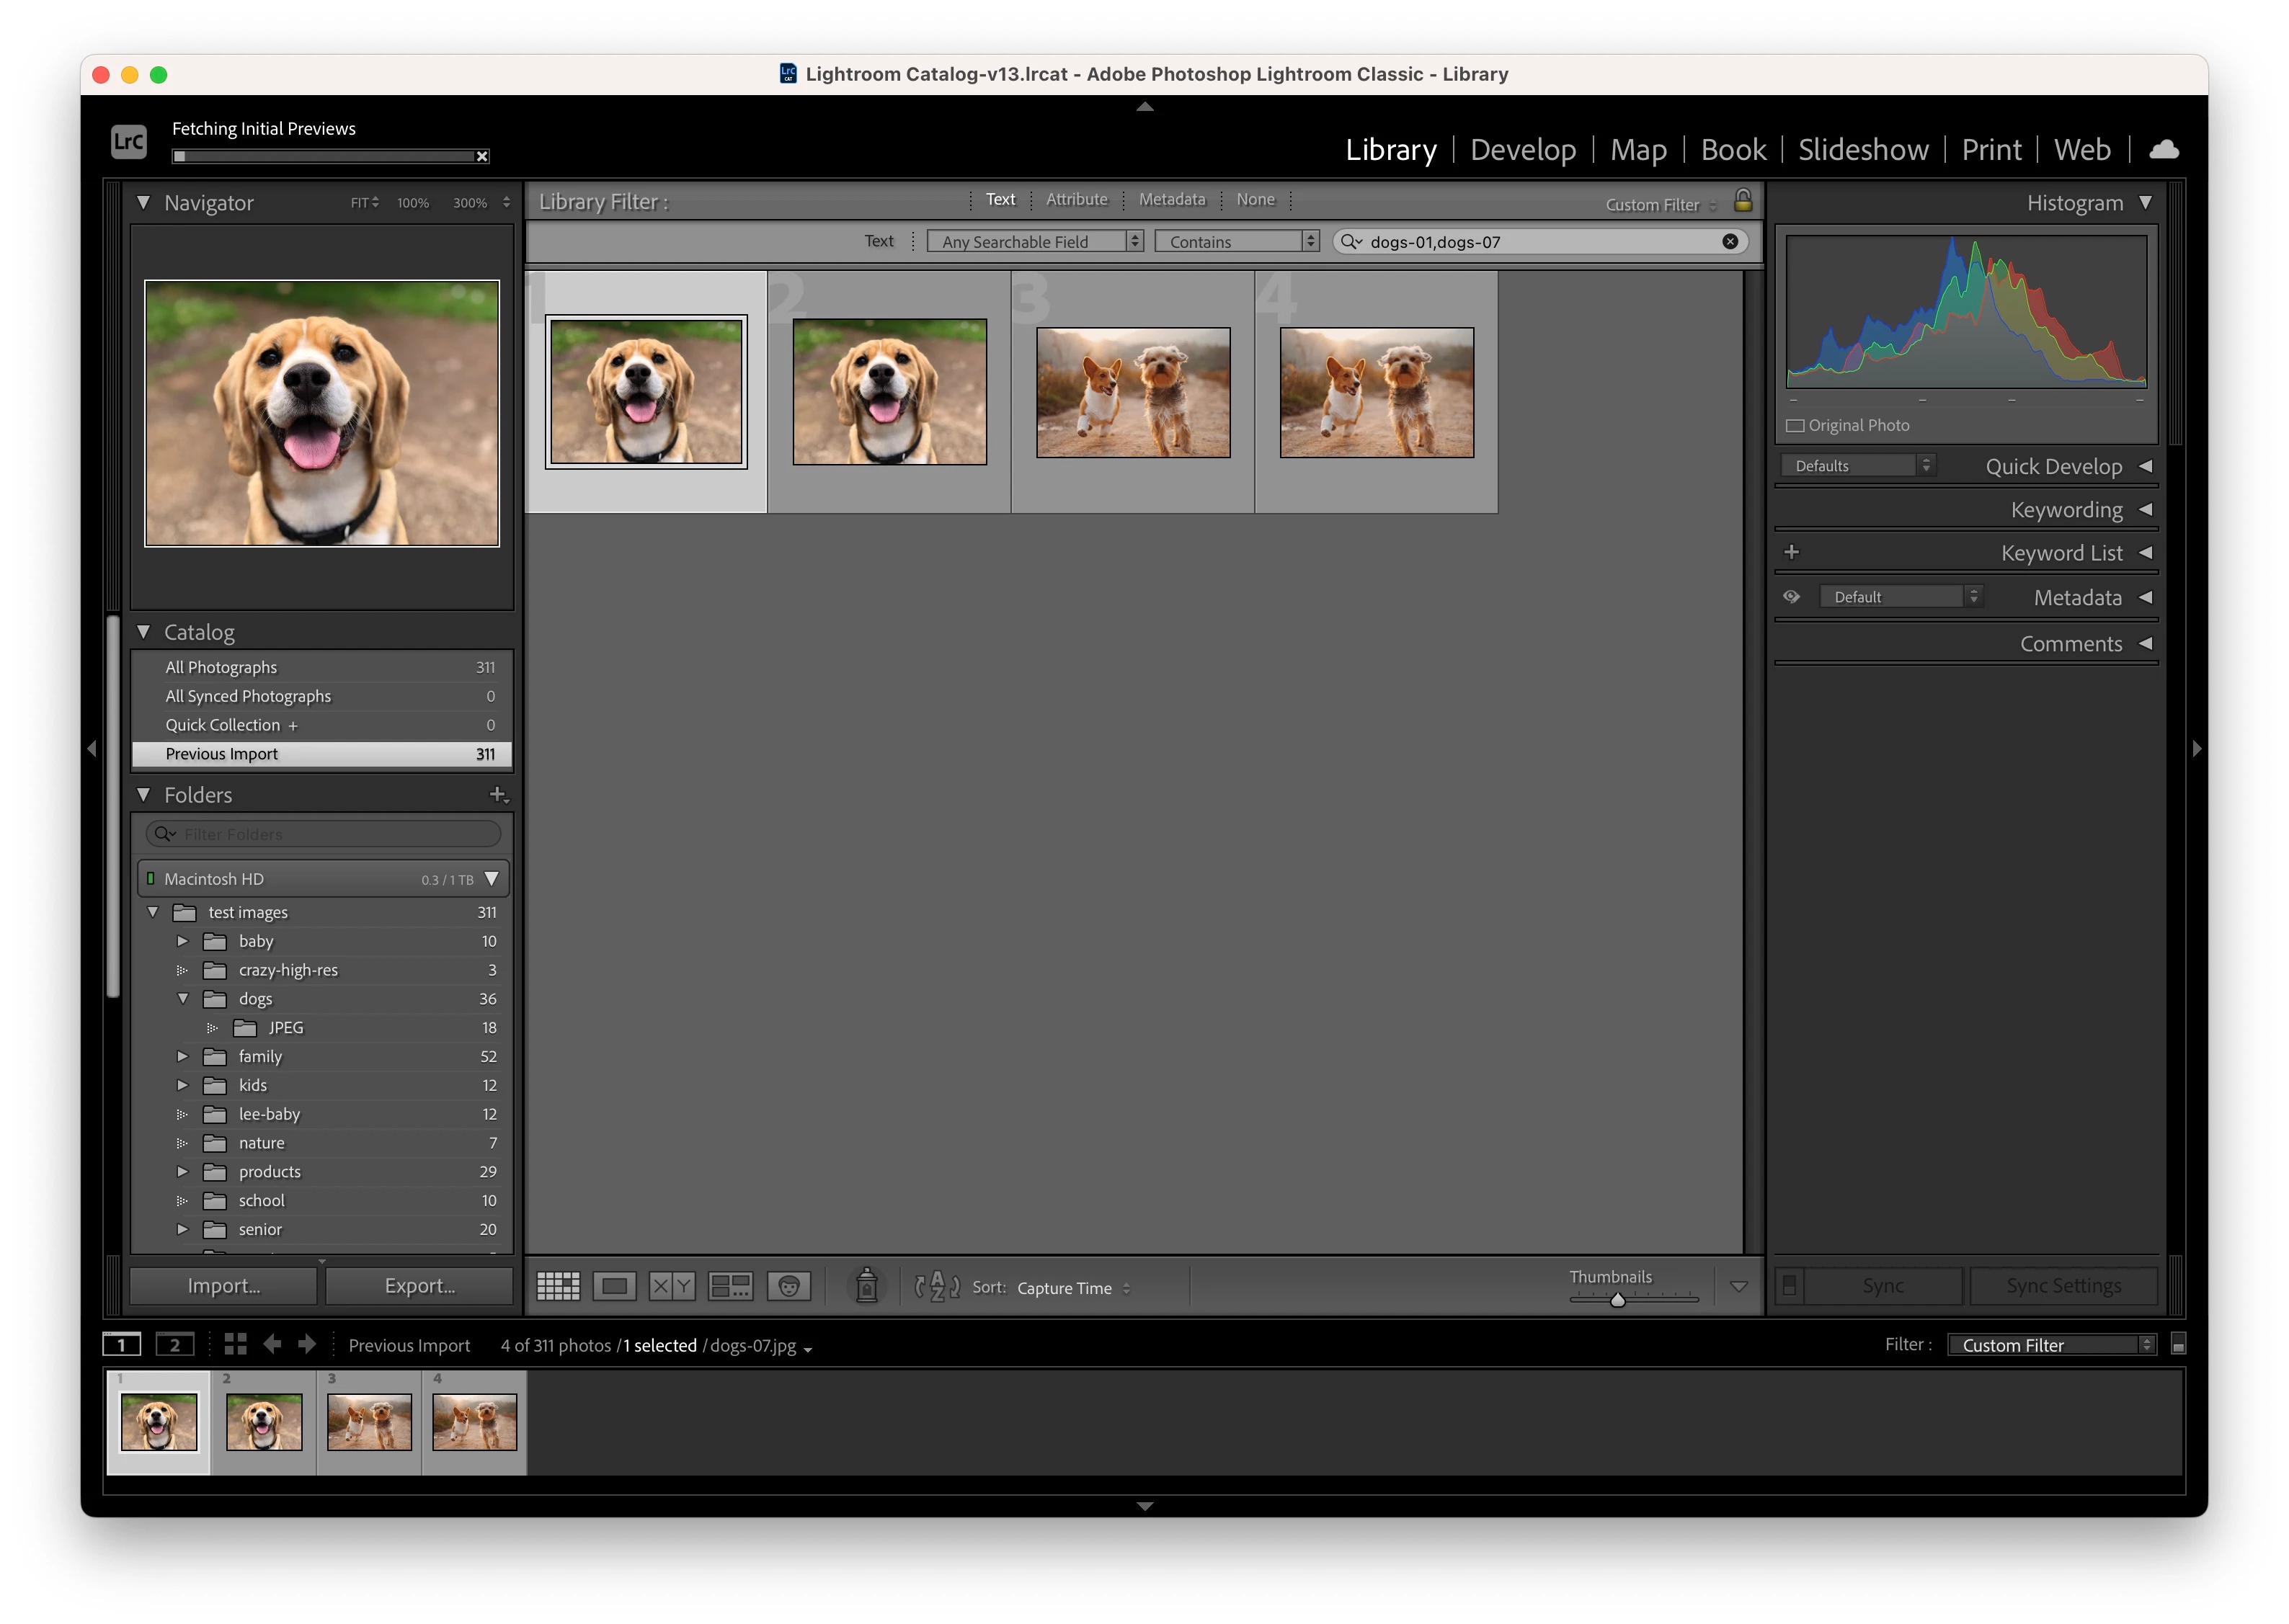2289x1624 pixels.
Task: Adjust the Thumbnails size slider
Action: 1617,1299
